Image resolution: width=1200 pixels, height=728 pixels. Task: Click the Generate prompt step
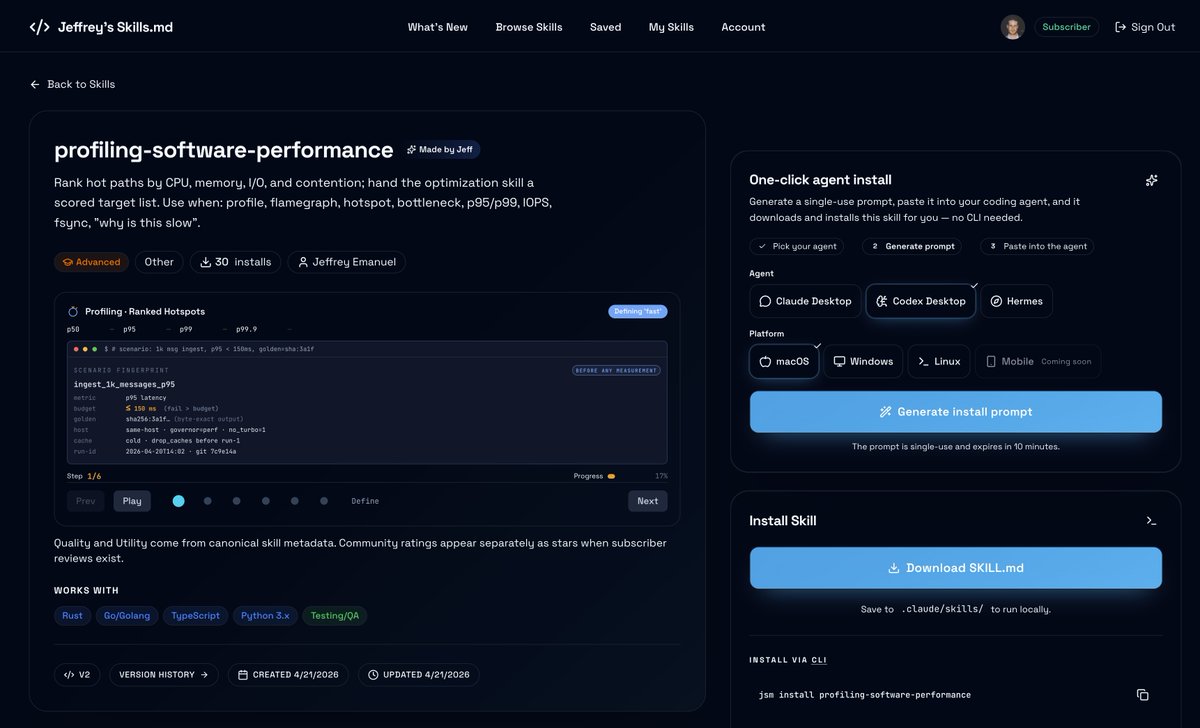[913, 246]
